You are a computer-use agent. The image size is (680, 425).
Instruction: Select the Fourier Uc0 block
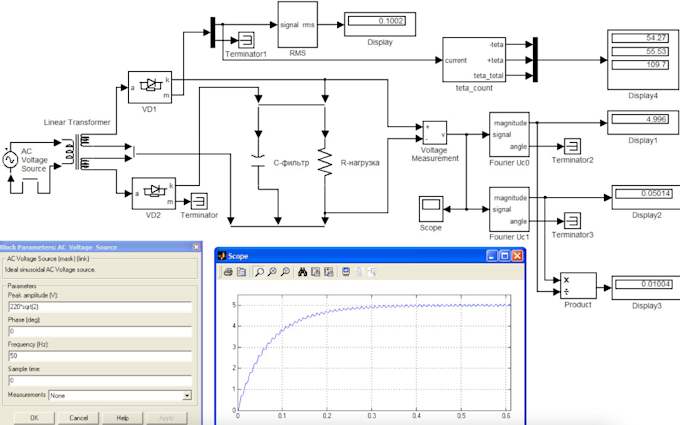tap(509, 134)
